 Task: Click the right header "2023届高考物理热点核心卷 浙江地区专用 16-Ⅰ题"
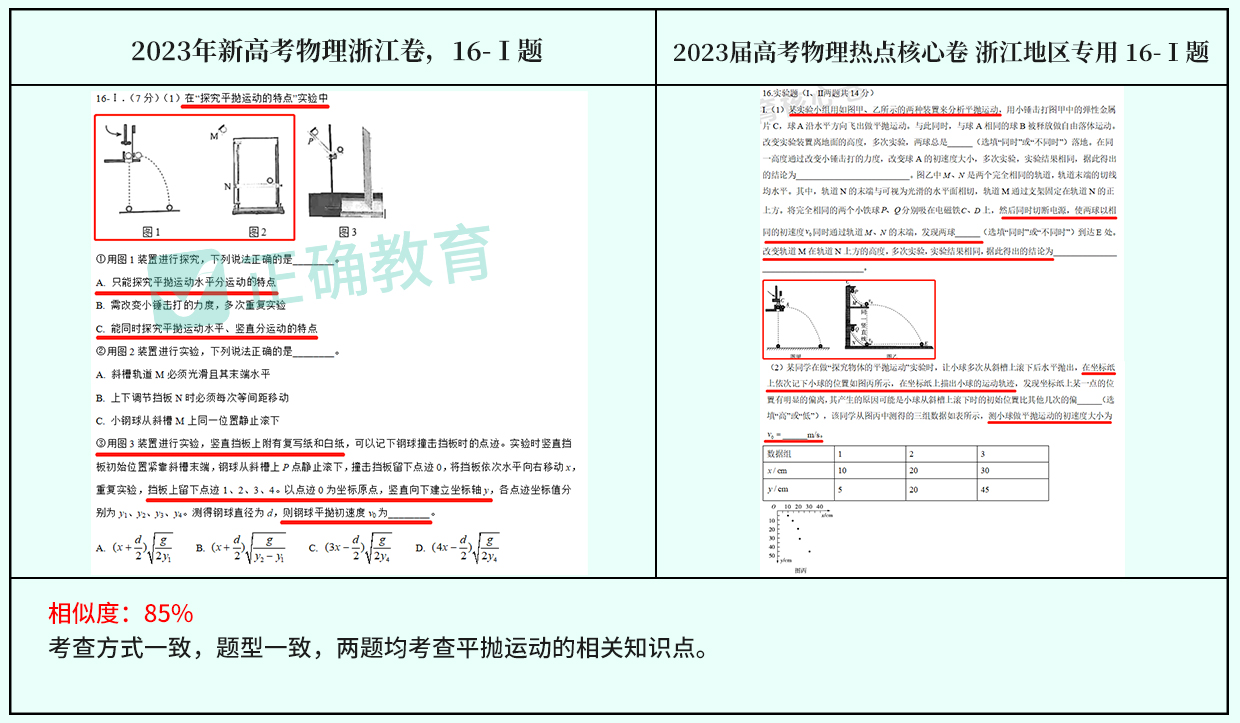(x=941, y=52)
